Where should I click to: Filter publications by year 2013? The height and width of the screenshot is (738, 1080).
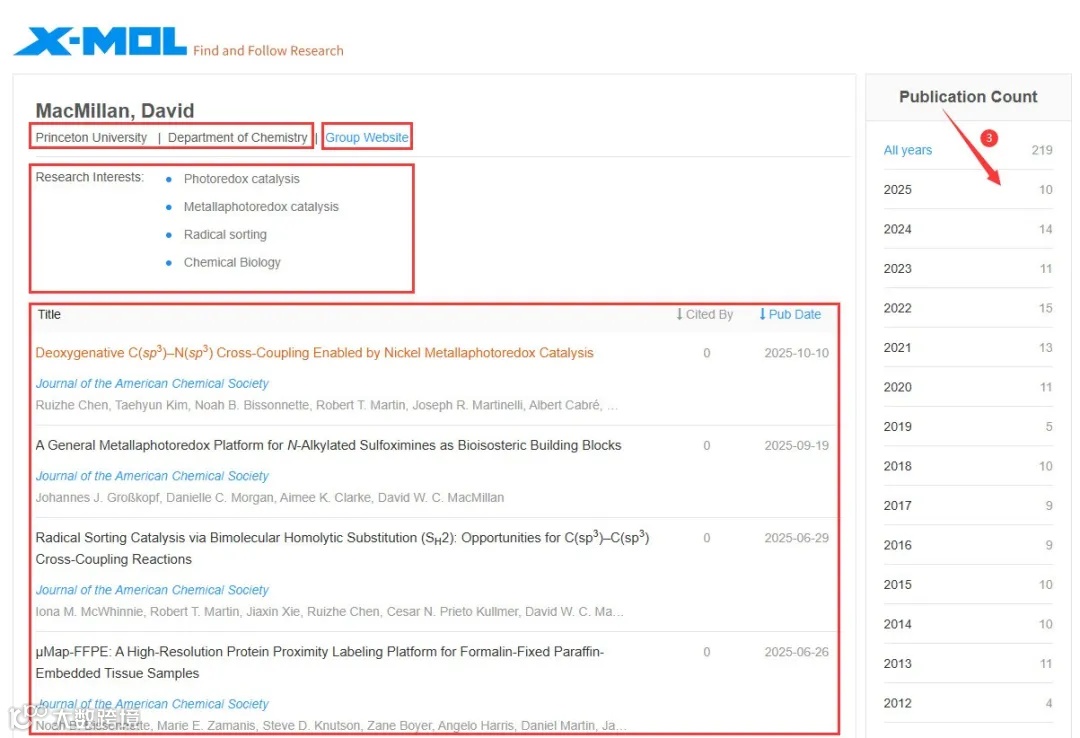click(x=897, y=664)
